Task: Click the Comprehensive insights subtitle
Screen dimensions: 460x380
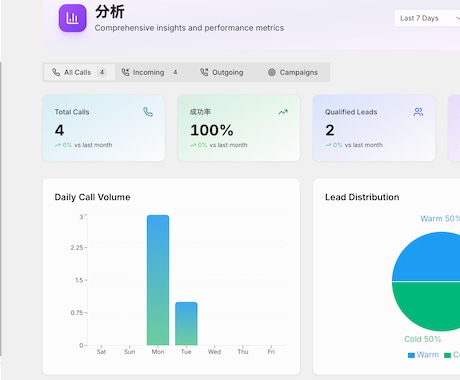Action: (189, 28)
